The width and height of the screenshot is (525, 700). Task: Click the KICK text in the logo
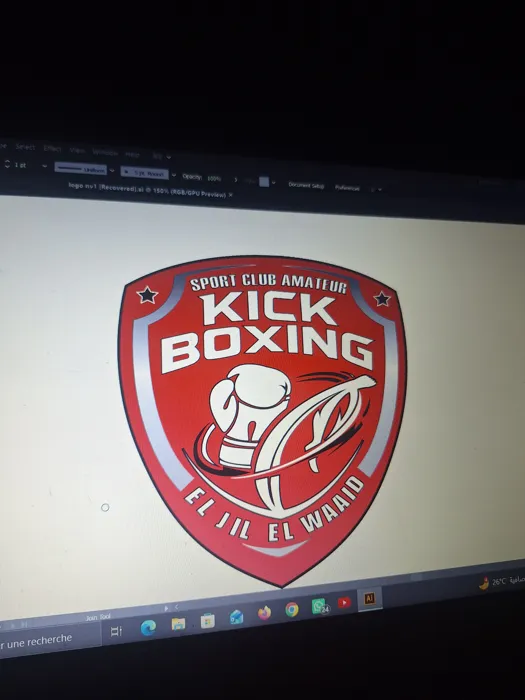(x=268, y=309)
